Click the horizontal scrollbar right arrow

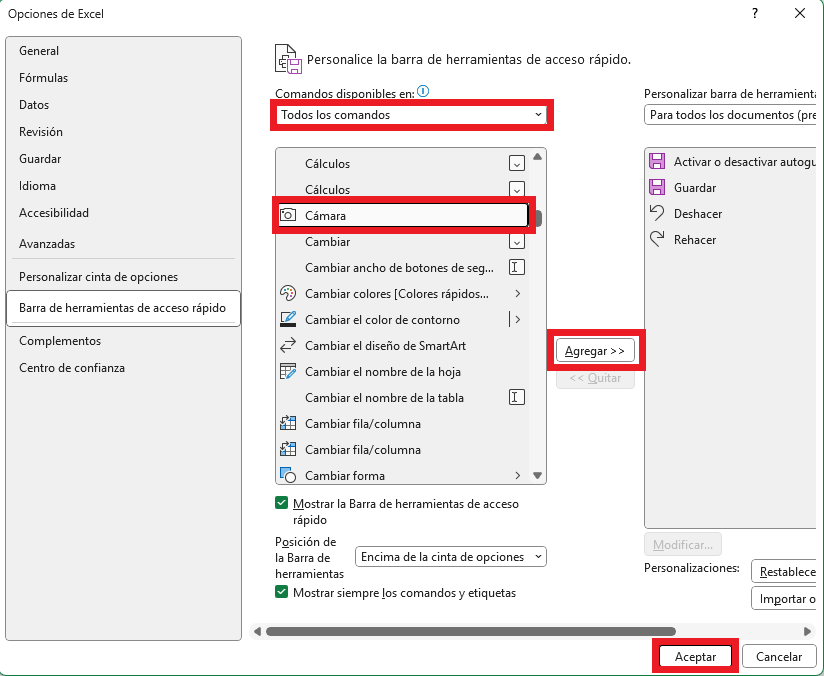[x=807, y=631]
